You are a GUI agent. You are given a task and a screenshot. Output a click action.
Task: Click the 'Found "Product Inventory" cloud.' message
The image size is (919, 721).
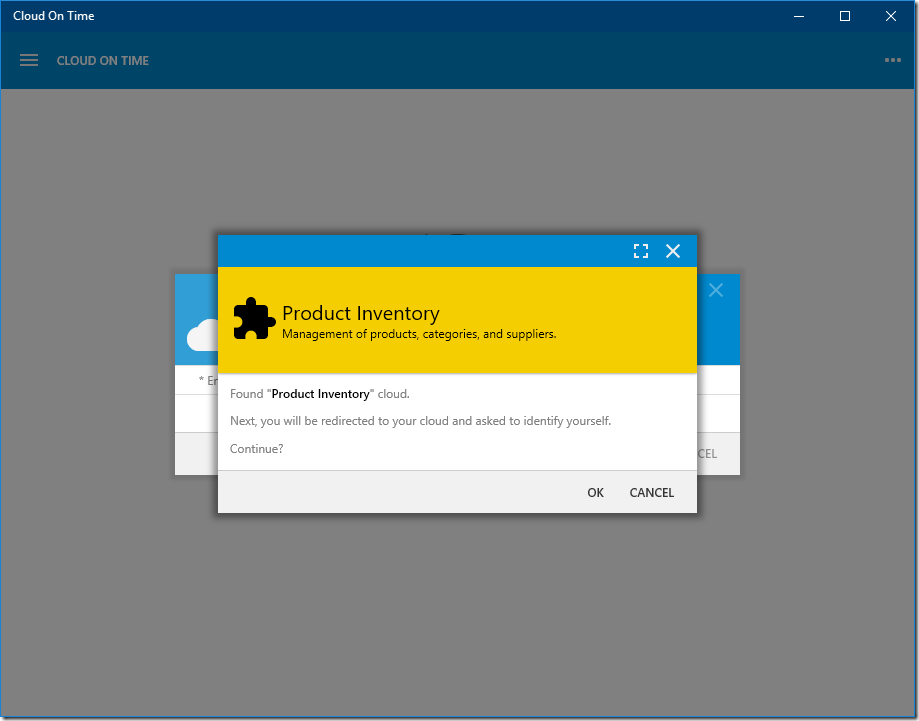pos(319,394)
